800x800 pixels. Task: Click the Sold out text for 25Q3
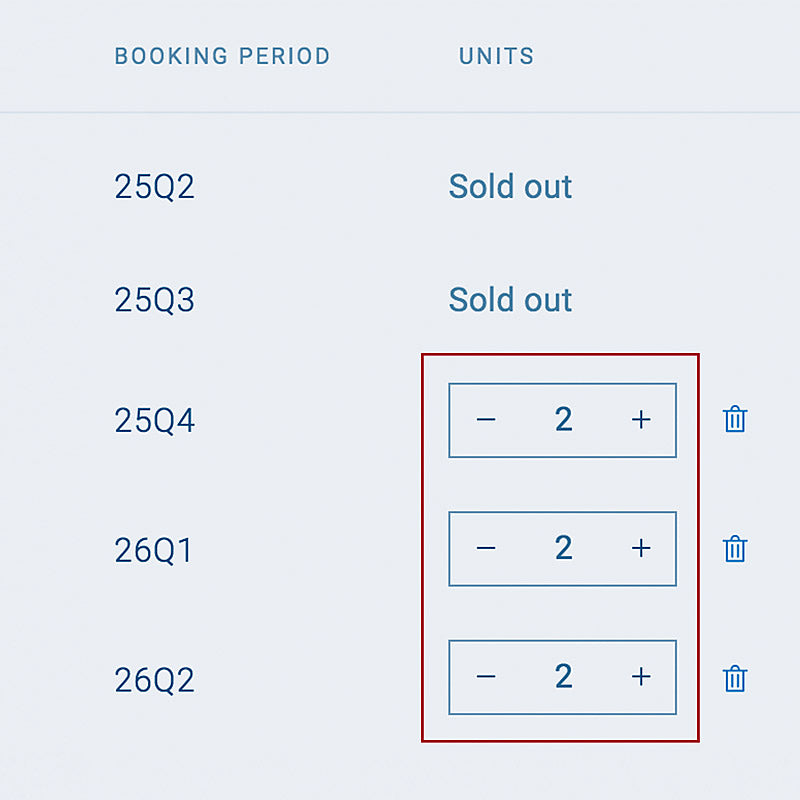[x=510, y=300]
